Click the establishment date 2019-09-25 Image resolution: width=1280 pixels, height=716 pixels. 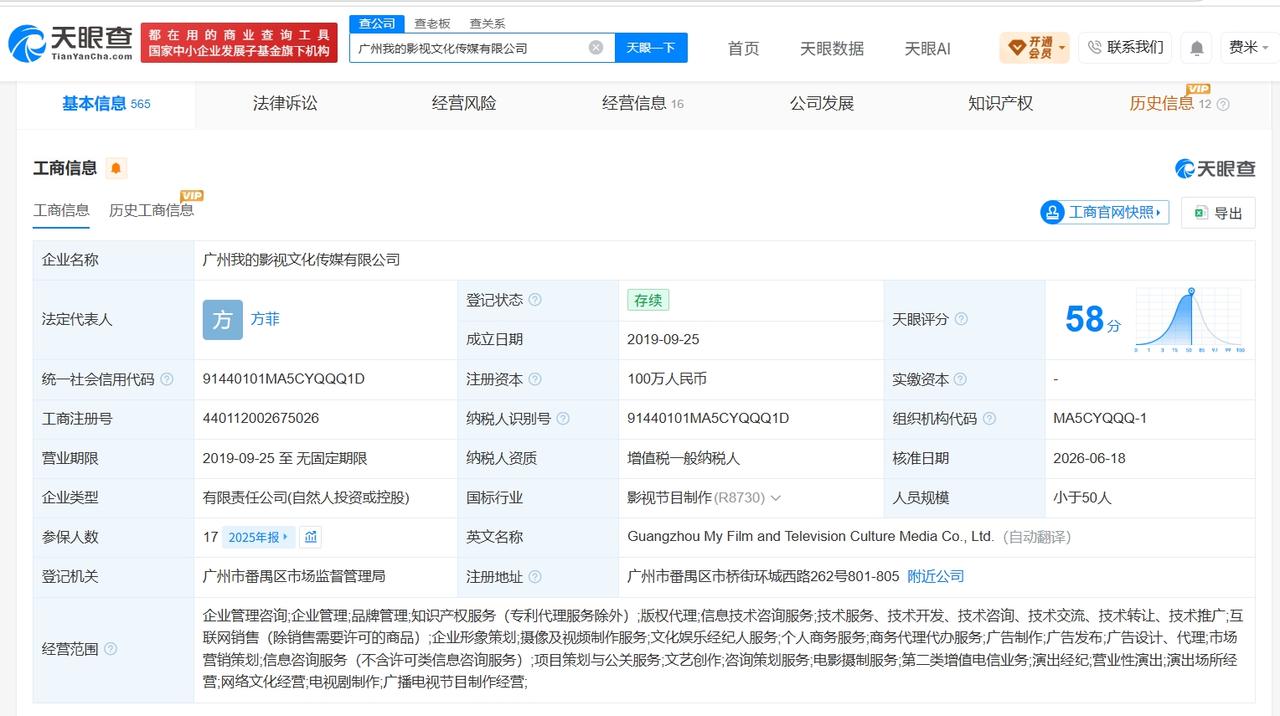tap(663, 339)
